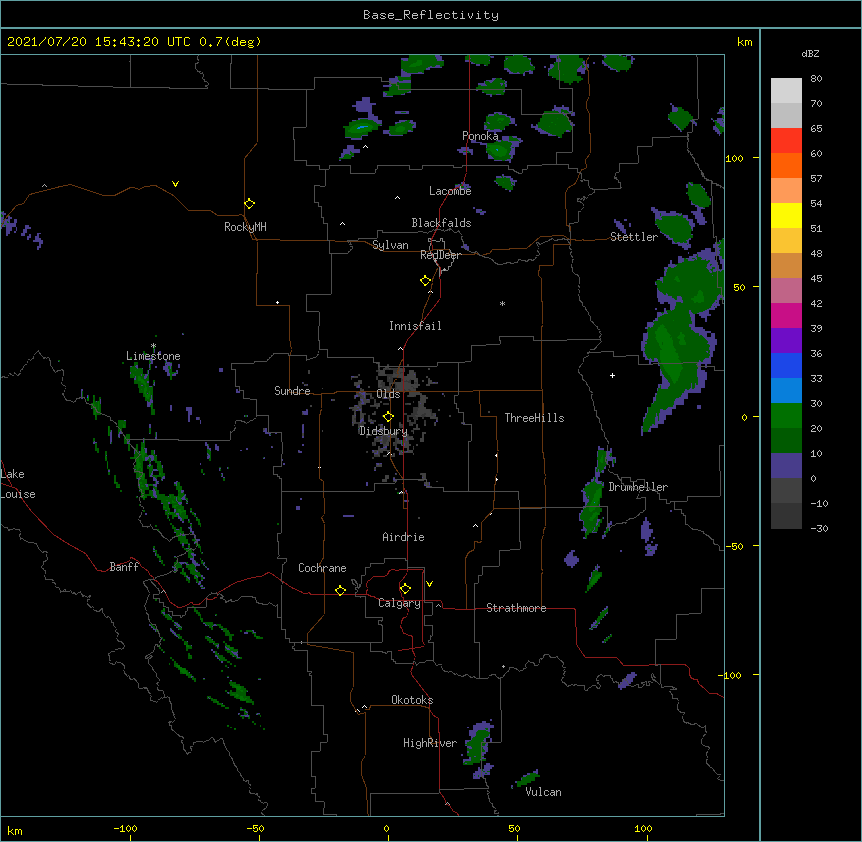Click the Okotoks label

tap(412, 700)
